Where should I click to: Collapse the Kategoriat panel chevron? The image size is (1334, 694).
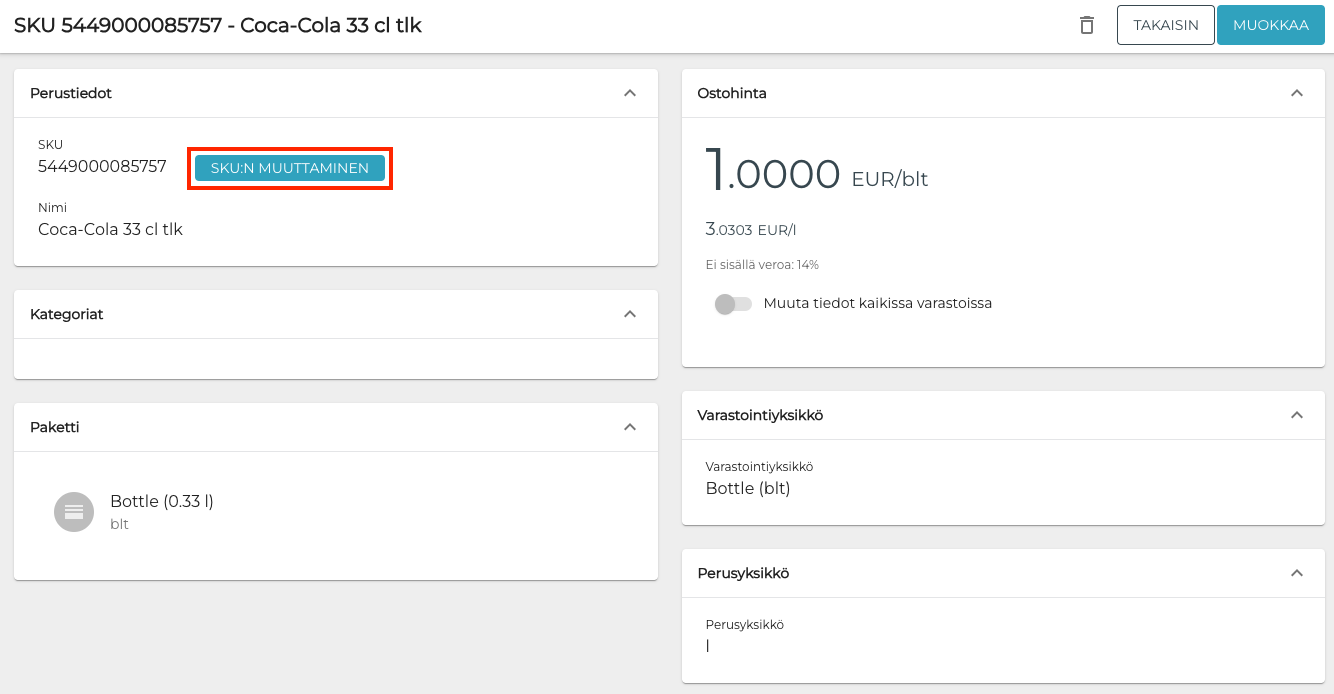pyautogui.click(x=630, y=314)
